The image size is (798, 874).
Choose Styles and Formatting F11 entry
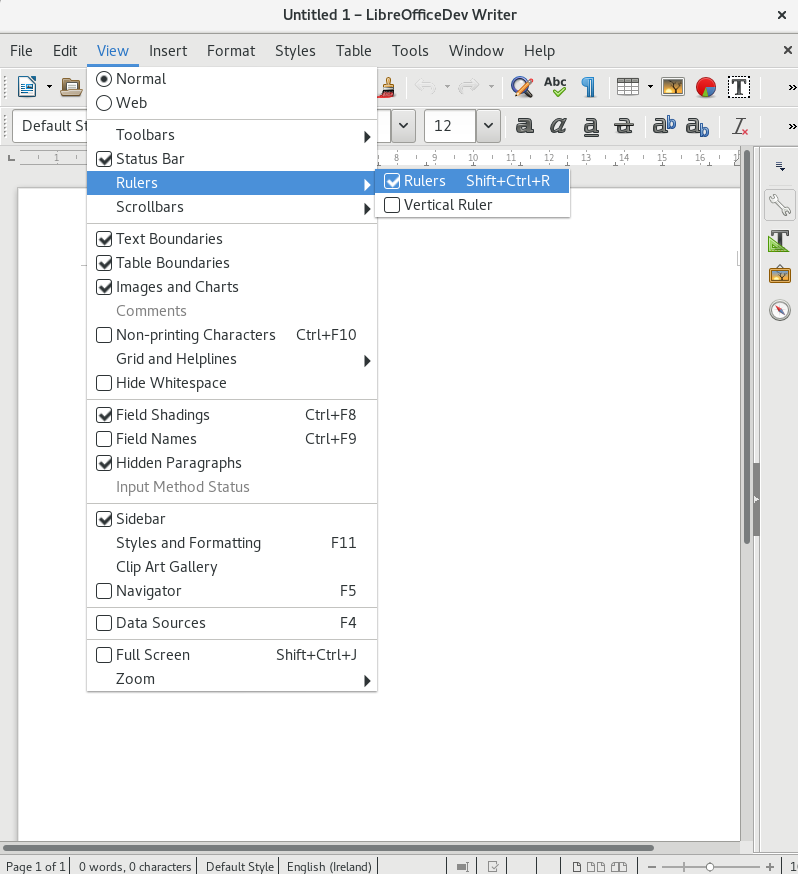231,543
